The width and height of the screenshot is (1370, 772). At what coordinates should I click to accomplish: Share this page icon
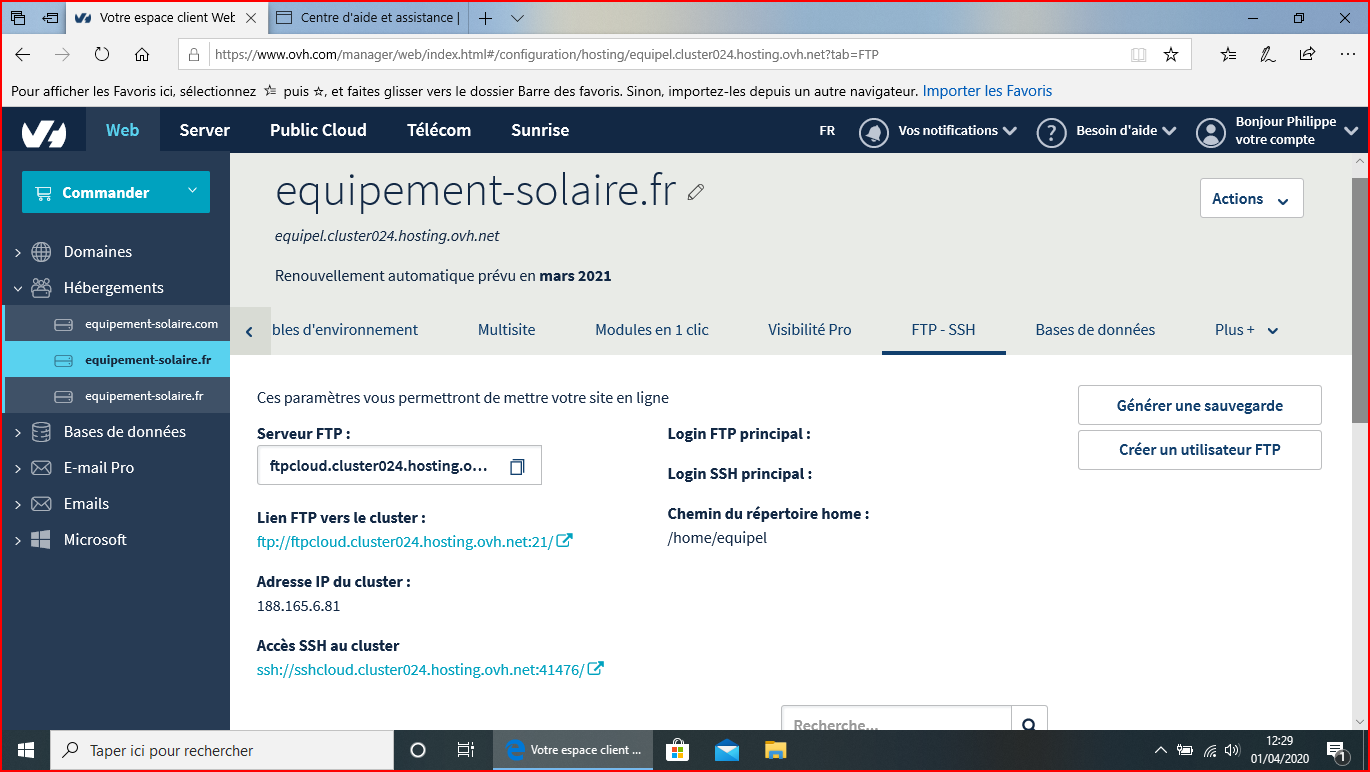pyautogui.click(x=1307, y=55)
